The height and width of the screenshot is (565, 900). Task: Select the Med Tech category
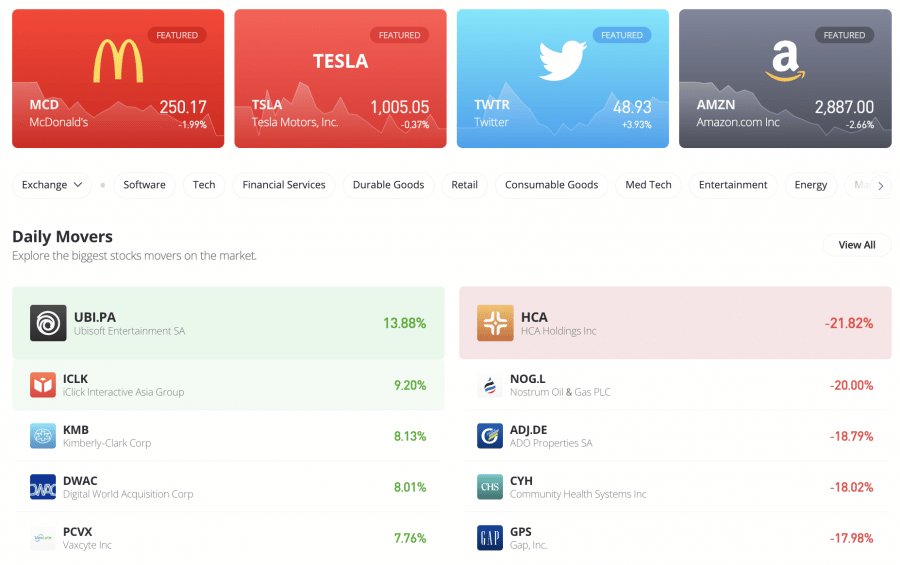(x=649, y=185)
